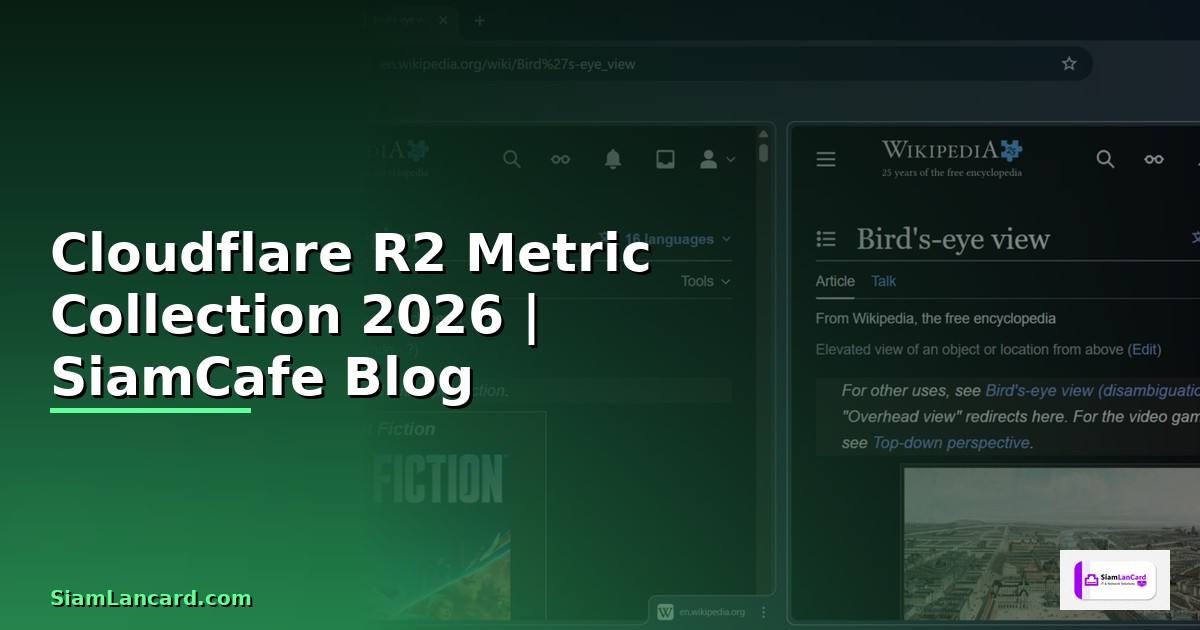Open a new browser tab with the plus
Screen dimensions: 1200x630
coord(479,20)
